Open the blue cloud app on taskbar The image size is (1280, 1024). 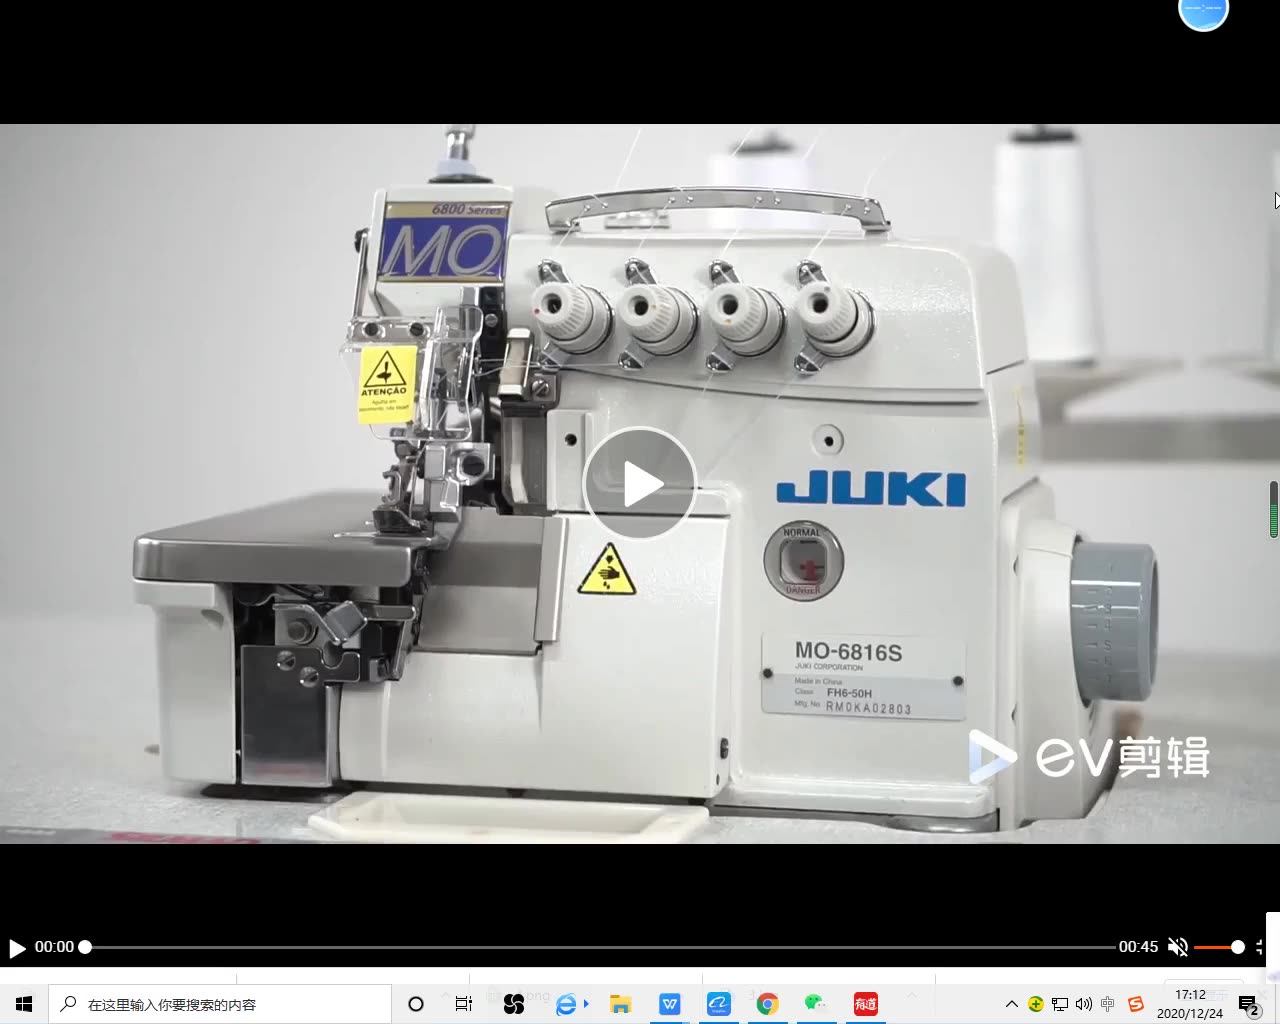pos(718,1004)
